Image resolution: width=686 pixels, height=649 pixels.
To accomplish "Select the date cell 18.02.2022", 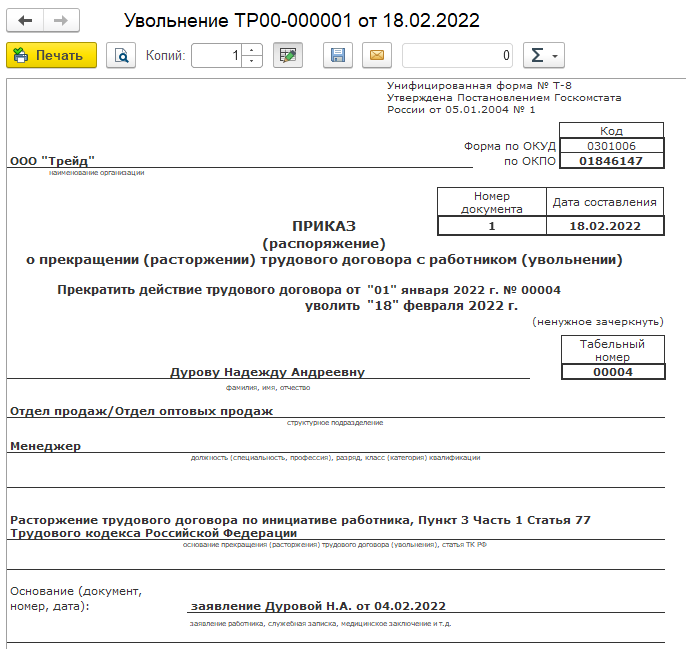I will tap(605, 226).
